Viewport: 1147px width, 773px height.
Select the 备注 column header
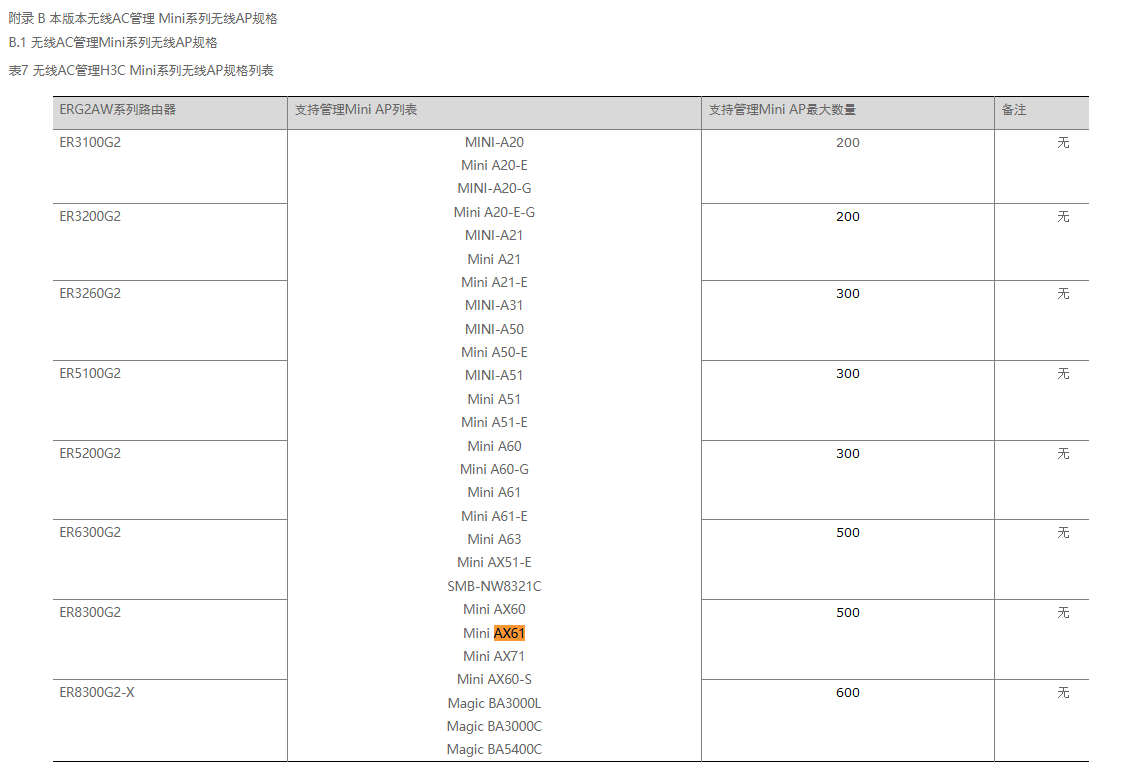click(x=1014, y=110)
